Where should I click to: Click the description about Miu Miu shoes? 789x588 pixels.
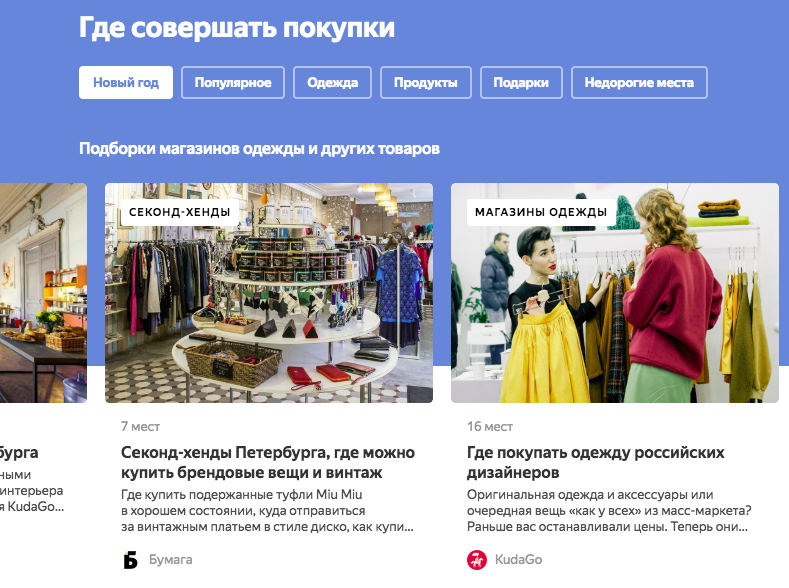pyautogui.click(x=267, y=511)
